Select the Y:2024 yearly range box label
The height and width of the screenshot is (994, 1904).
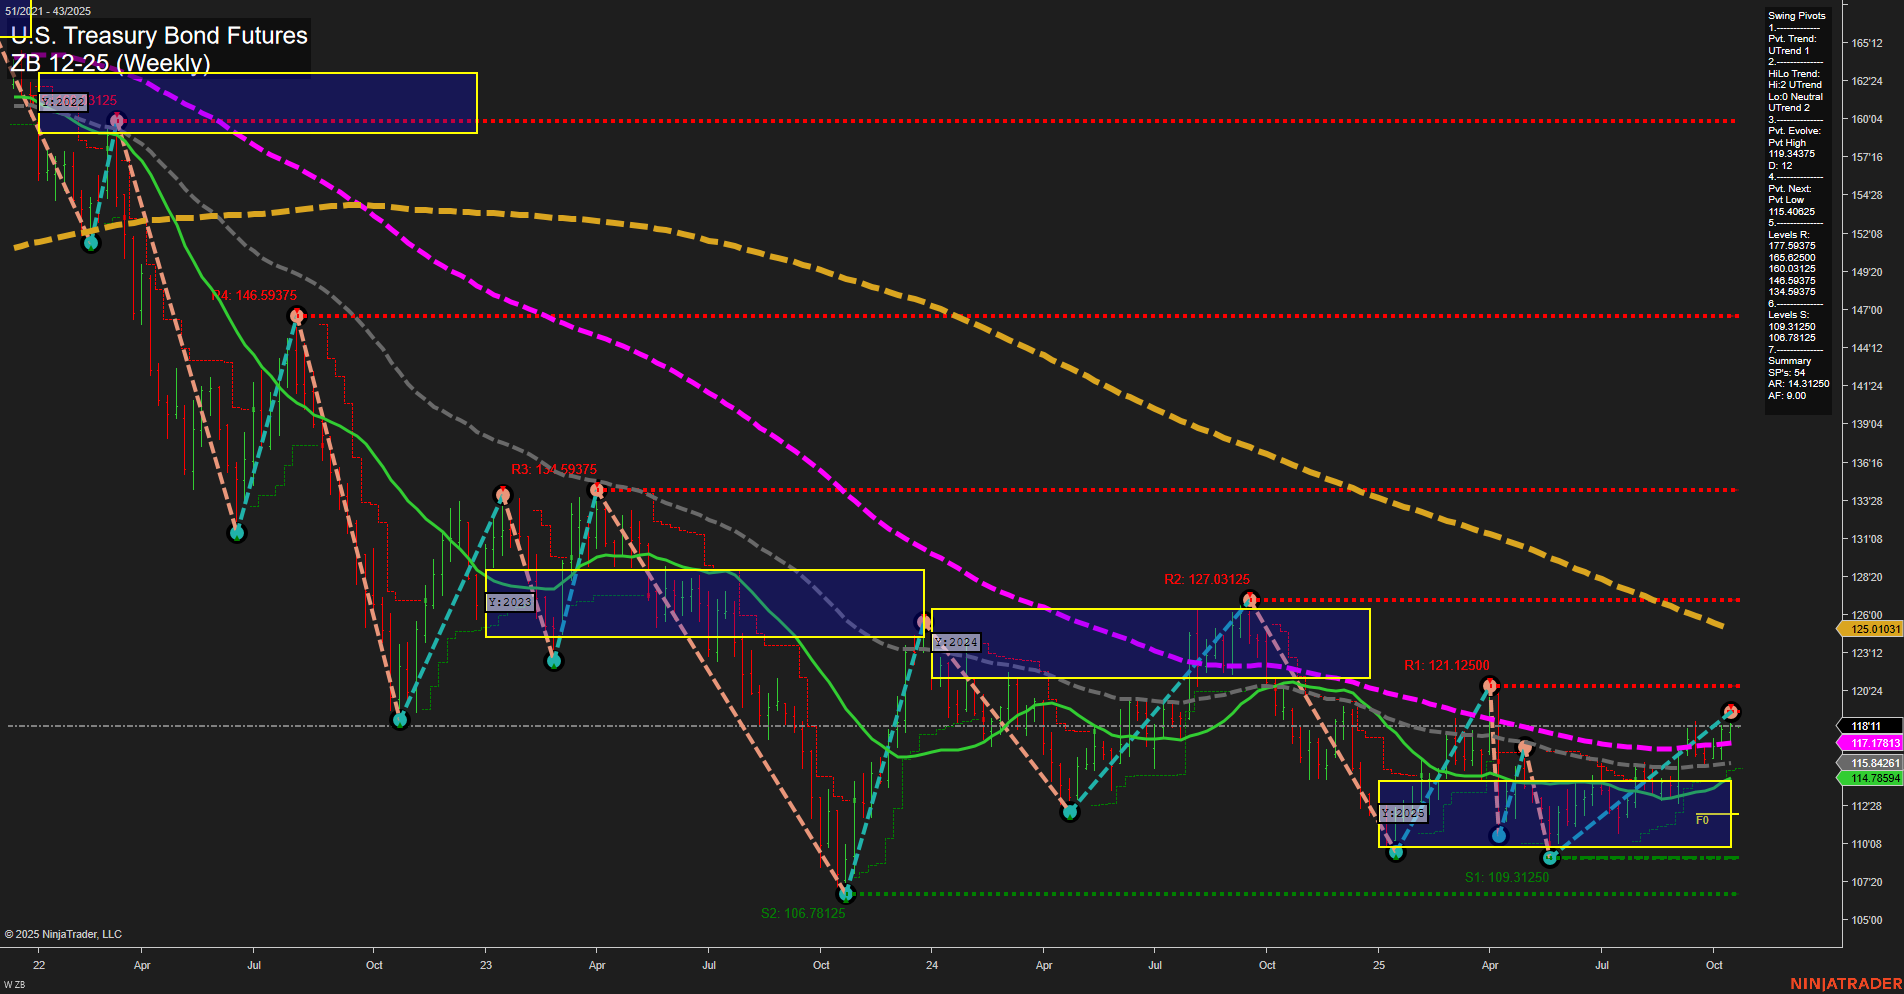point(955,642)
